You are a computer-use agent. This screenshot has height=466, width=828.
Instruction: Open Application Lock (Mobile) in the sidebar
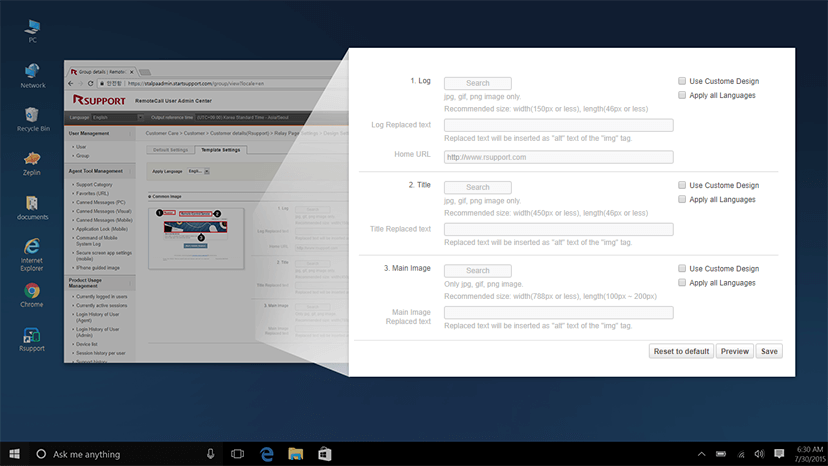102,229
